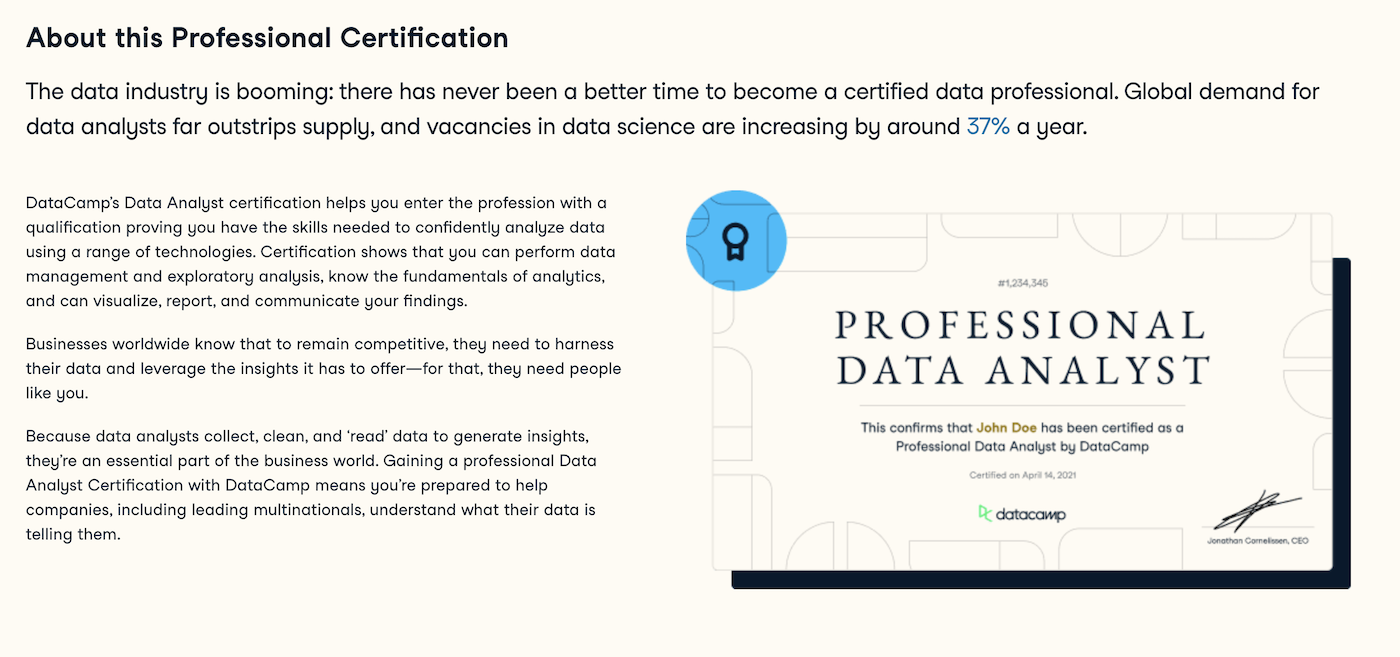1400x657 pixels.
Task: Click the certificate number #1,234,345
Action: click(x=1022, y=284)
